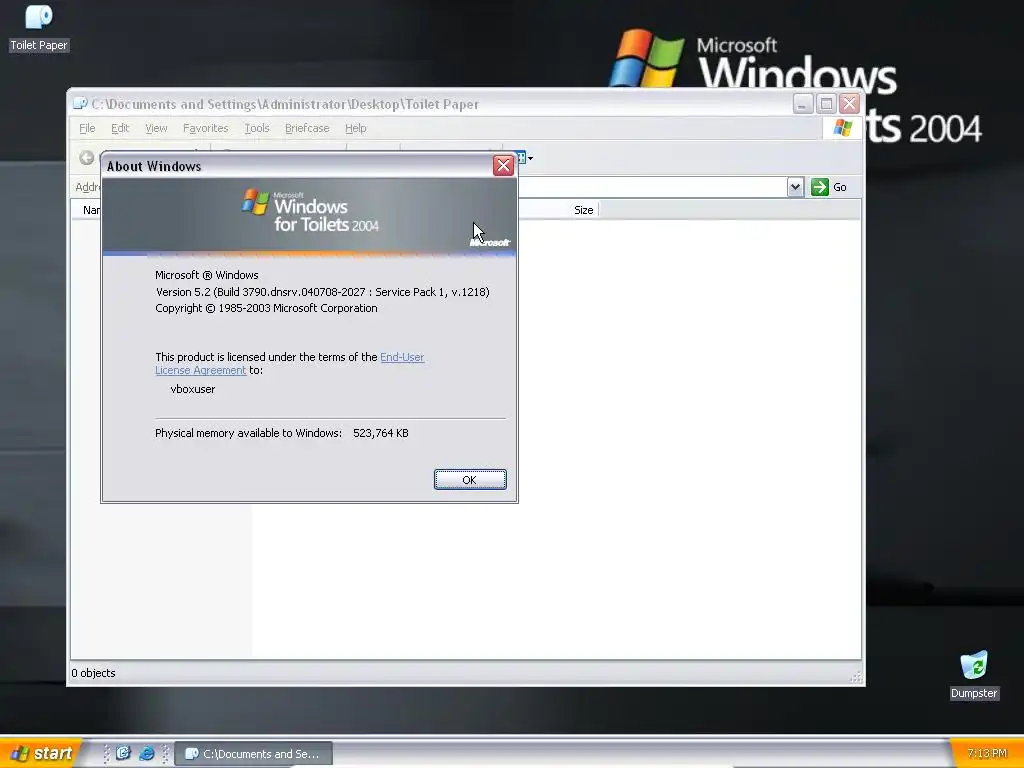Maximize the Toilet Paper Explorer window
This screenshot has width=1024, height=768.
tap(826, 104)
